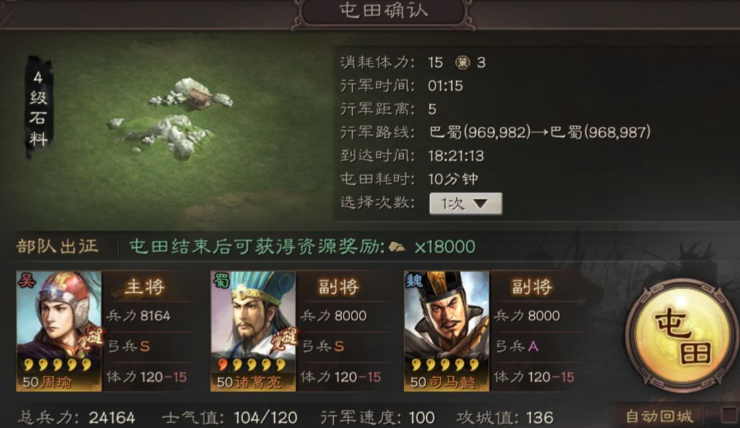740x428 pixels.
Task: Enable the 自动回城 checkbox
Action: pyautogui.click(x=729, y=415)
